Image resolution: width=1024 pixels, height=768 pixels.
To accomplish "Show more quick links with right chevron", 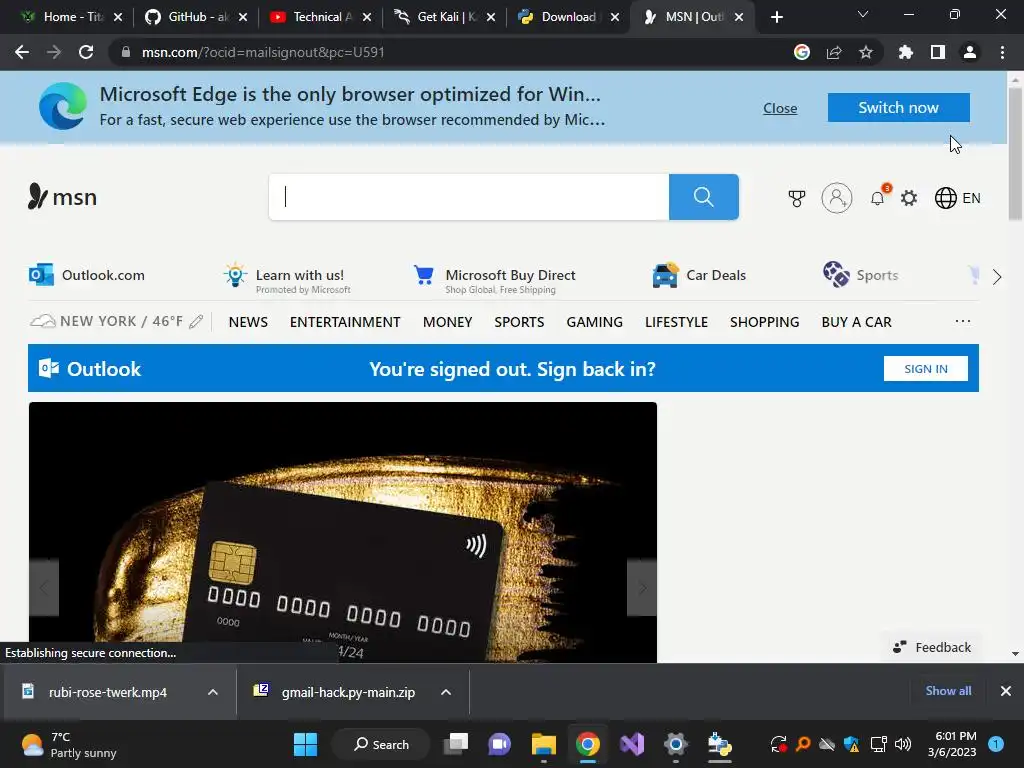I will (997, 277).
